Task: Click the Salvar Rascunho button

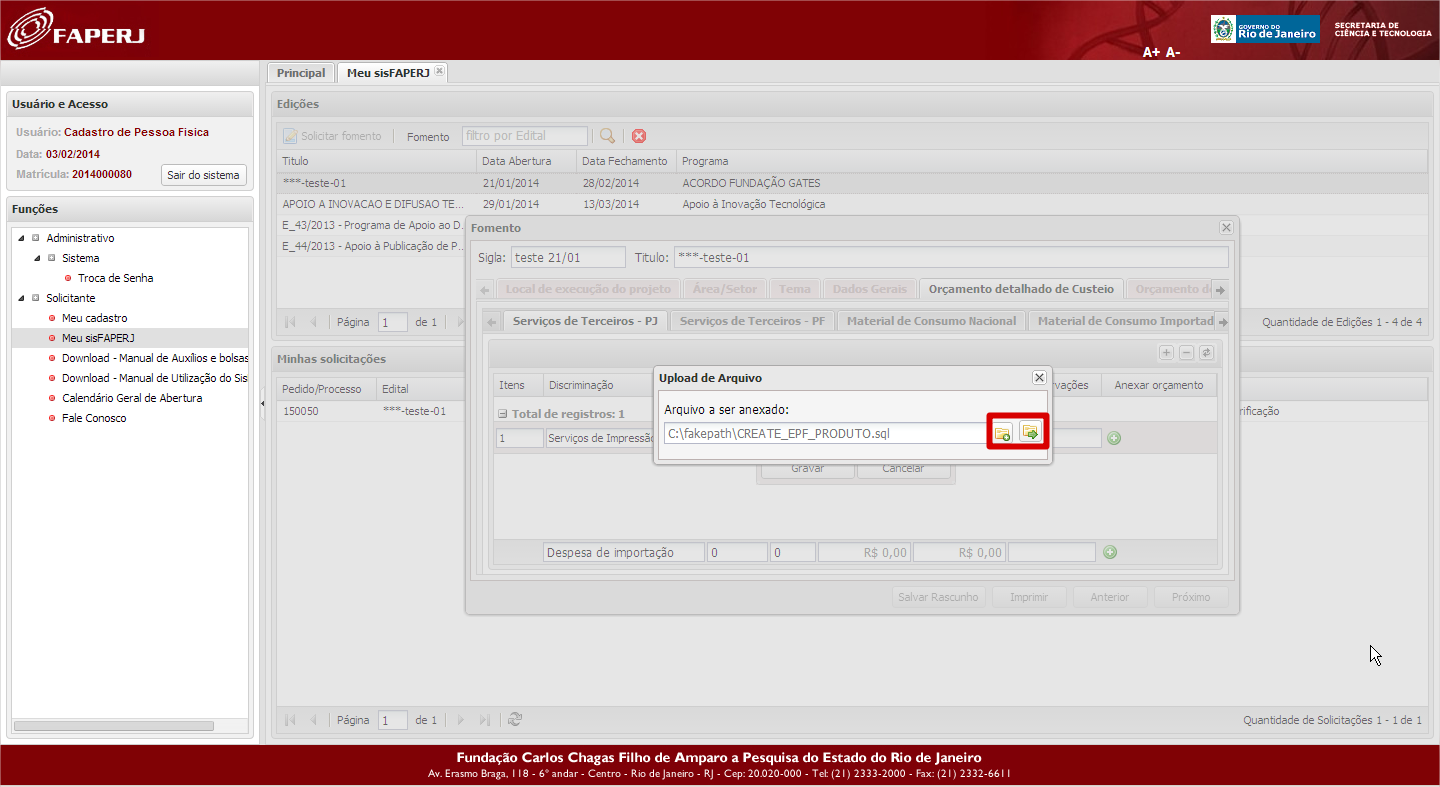Action: (x=938, y=597)
